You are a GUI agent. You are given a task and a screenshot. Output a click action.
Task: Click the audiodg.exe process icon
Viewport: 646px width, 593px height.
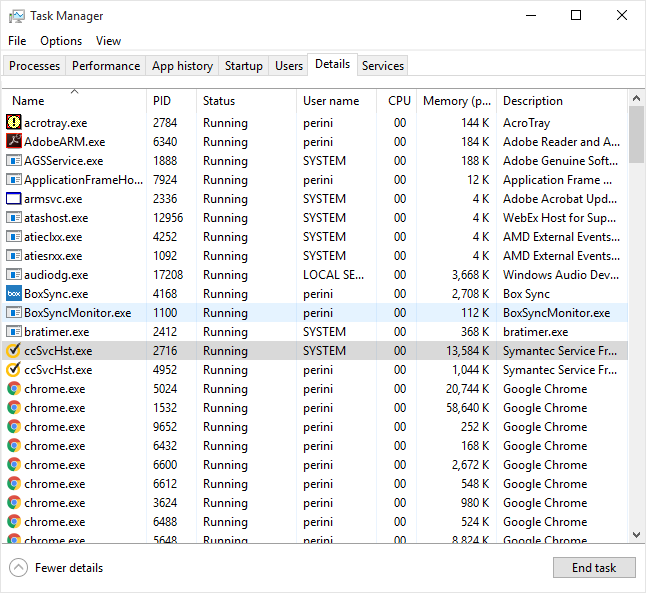(x=14, y=275)
